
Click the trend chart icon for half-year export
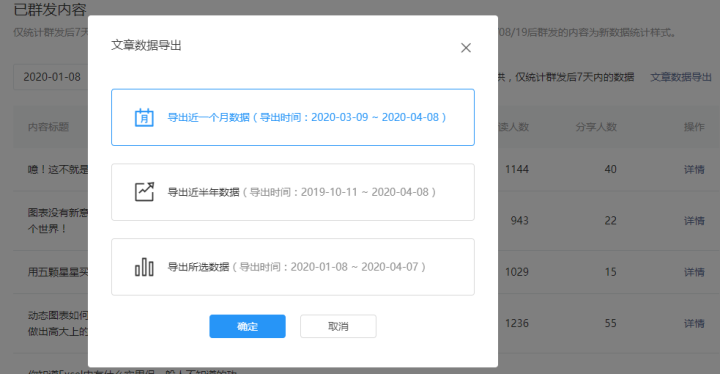click(144, 192)
